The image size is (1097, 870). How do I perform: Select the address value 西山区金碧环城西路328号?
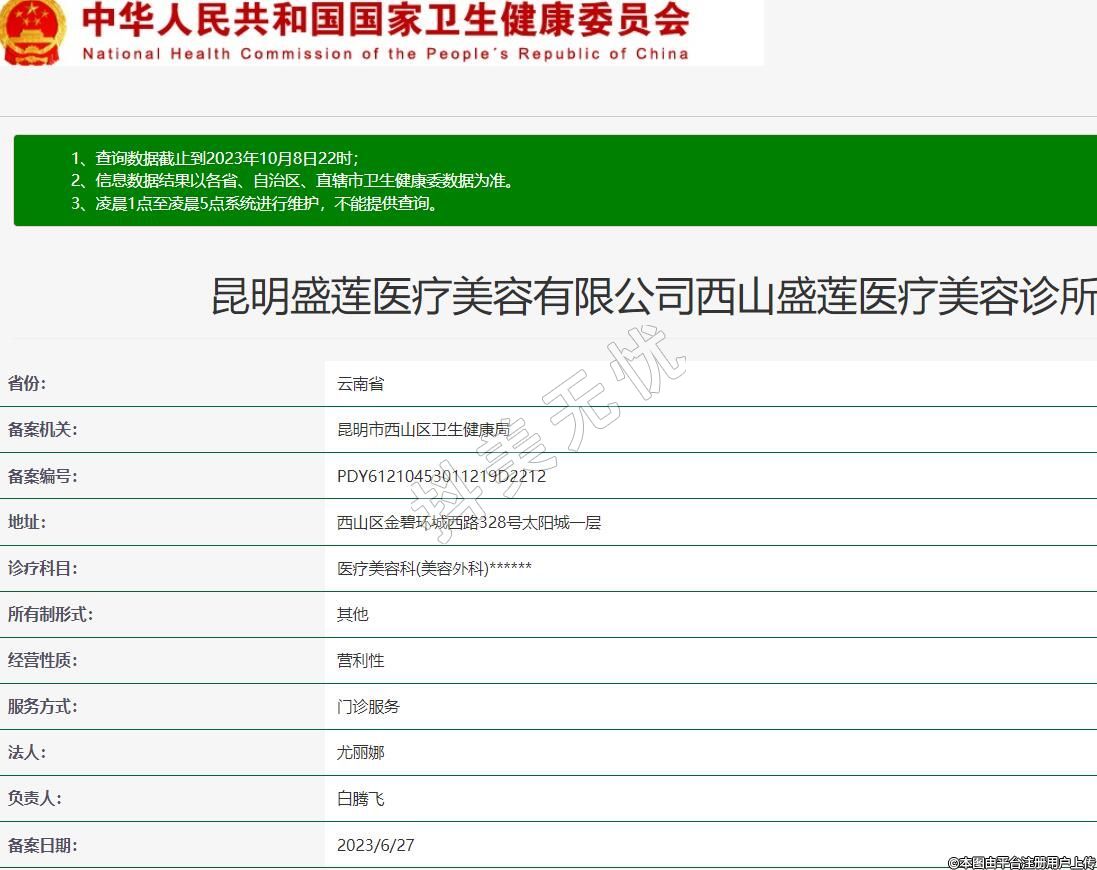468,522
